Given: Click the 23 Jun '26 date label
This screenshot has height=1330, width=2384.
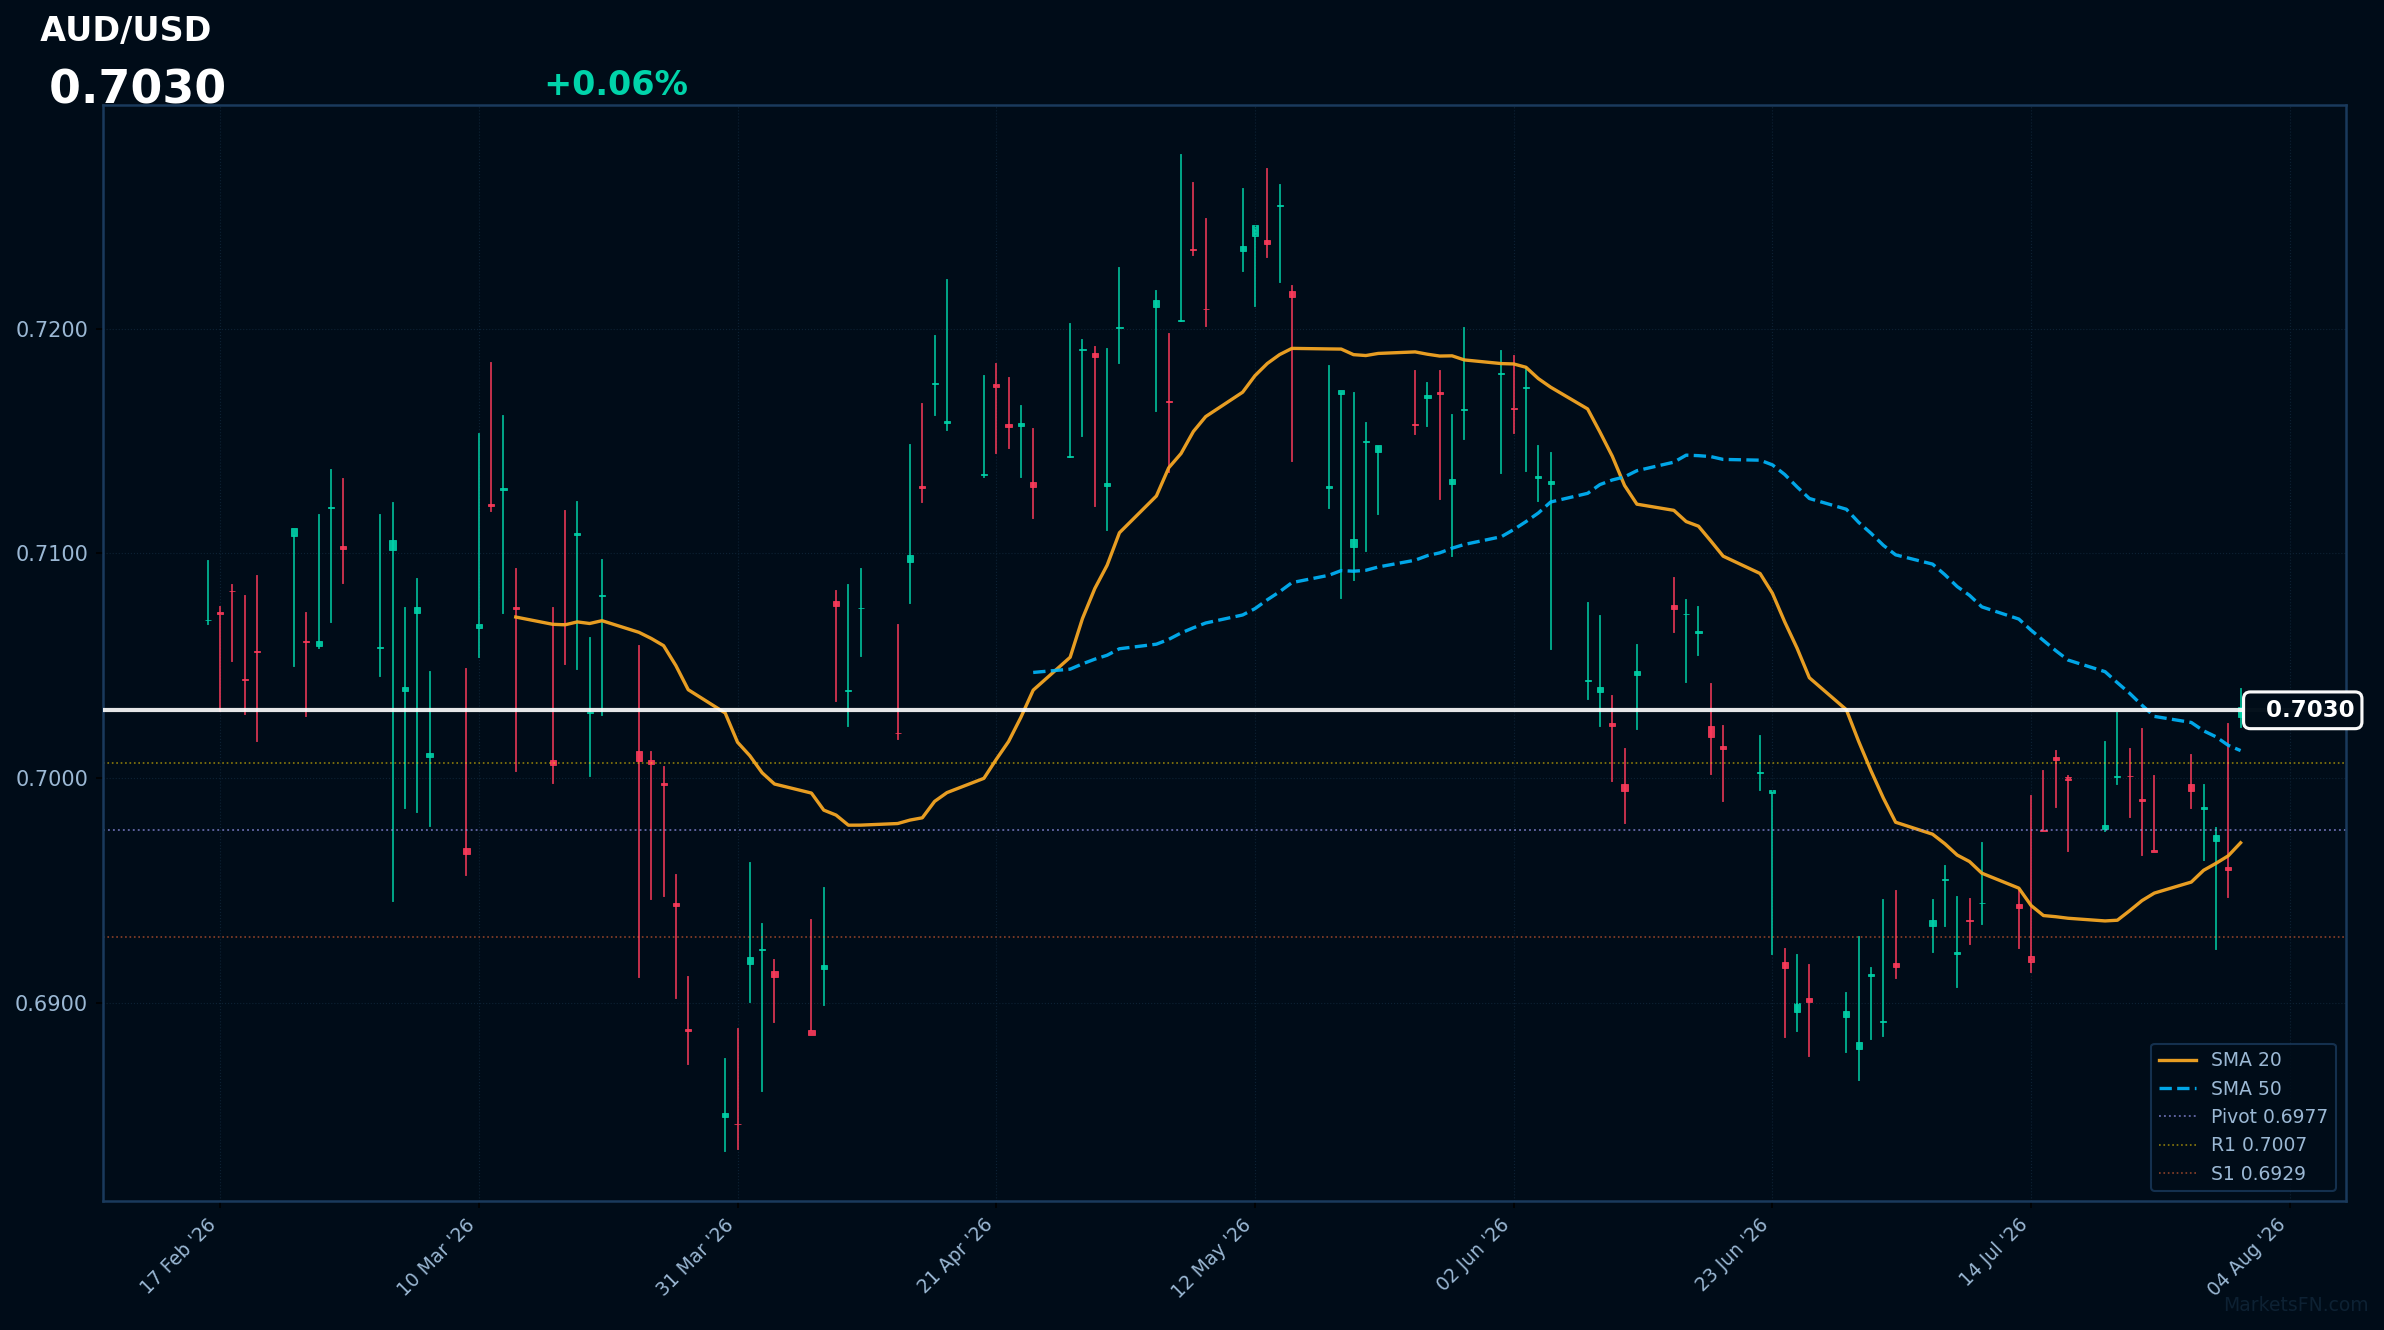Looking at the screenshot, I should [1731, 1255].
